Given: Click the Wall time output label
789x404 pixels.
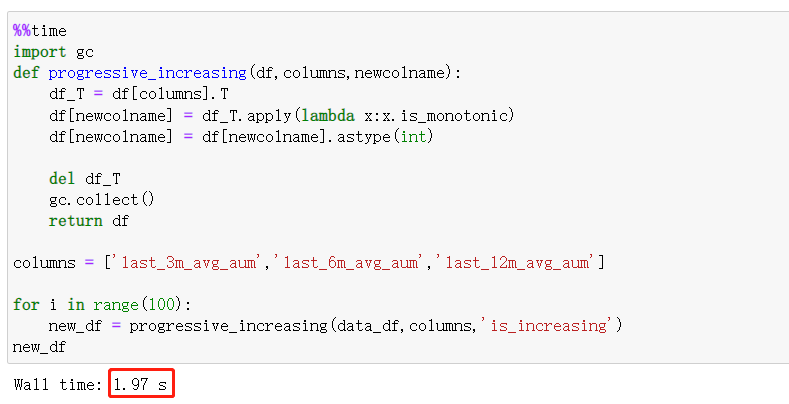Looking at the screenshot, I should click(x=57, y=385).
